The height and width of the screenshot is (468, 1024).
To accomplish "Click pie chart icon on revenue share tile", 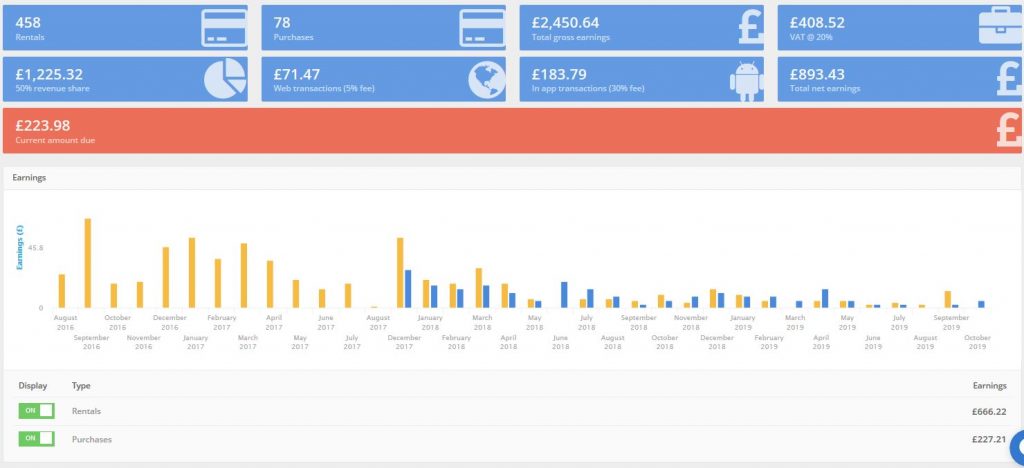I will tap(225, 80).
